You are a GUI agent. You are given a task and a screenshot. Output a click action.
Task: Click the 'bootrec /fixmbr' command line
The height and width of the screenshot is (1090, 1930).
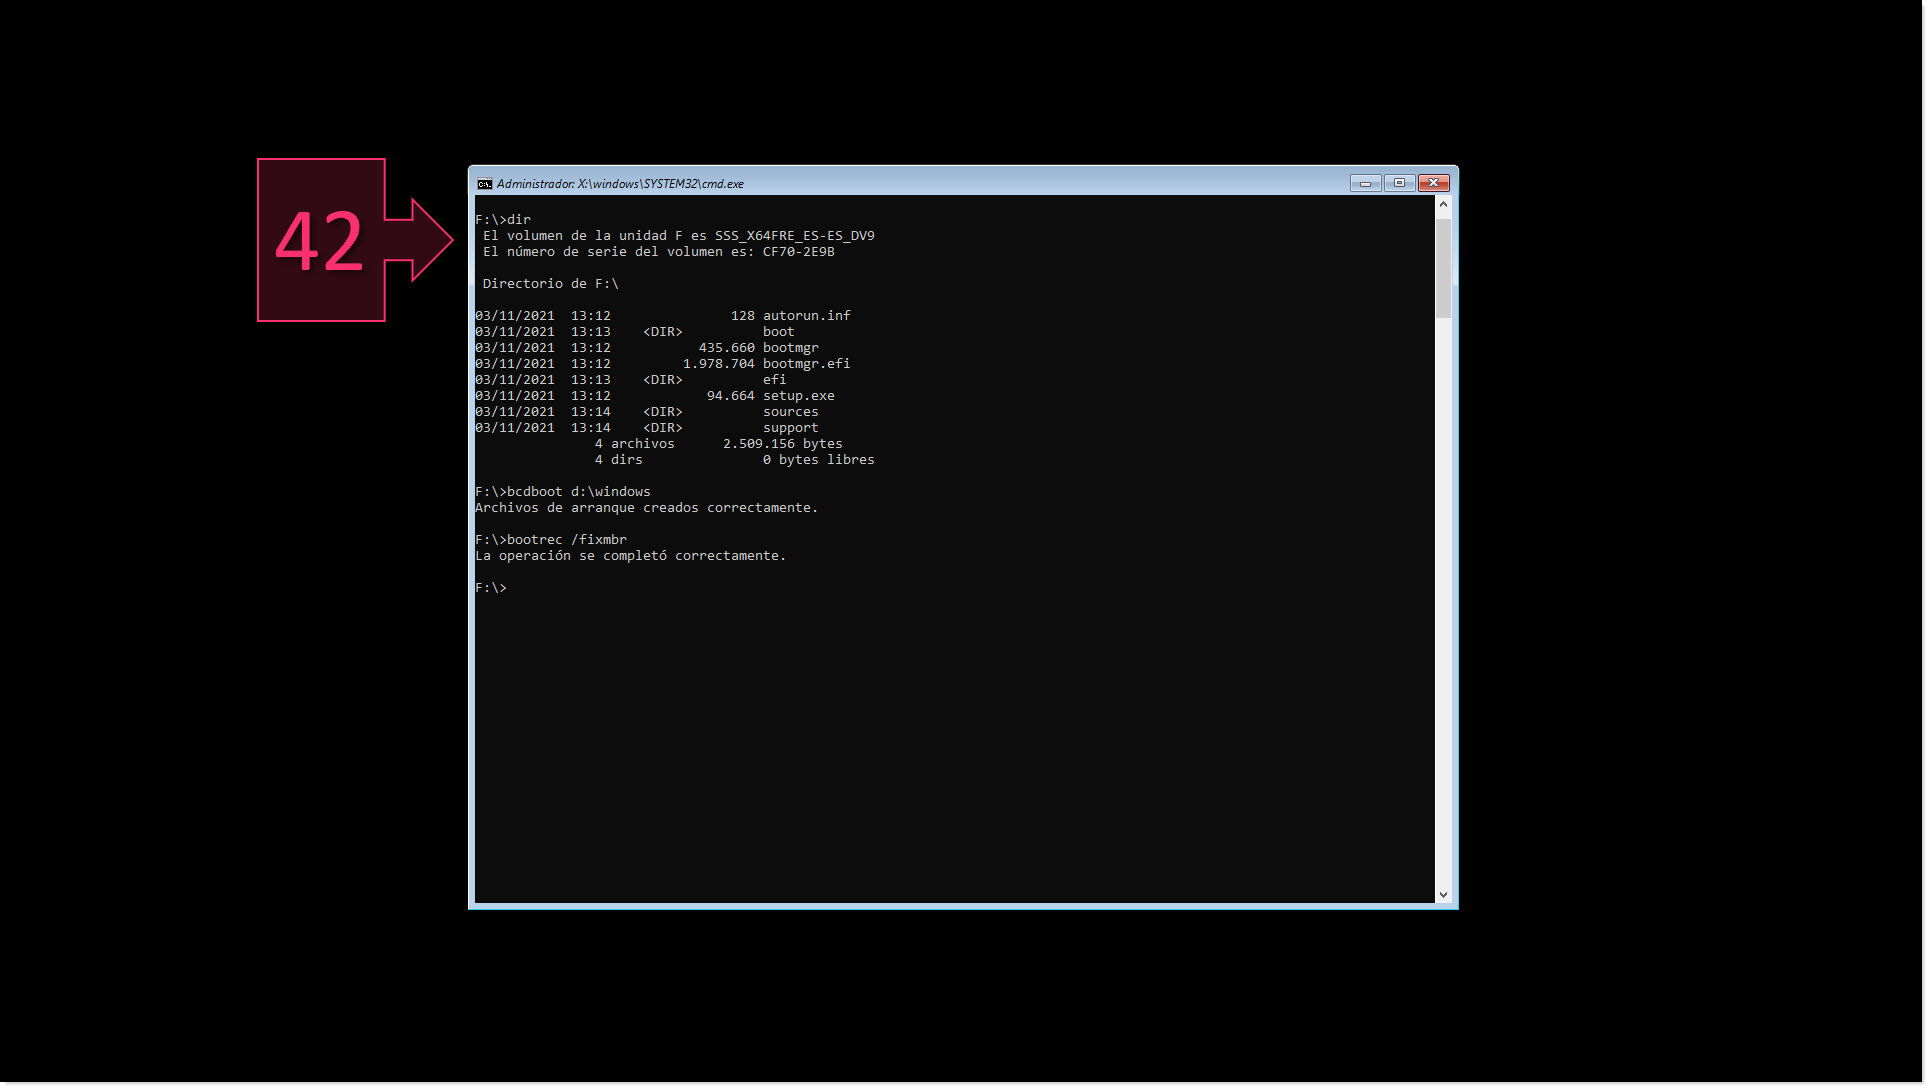coord(551,540)
